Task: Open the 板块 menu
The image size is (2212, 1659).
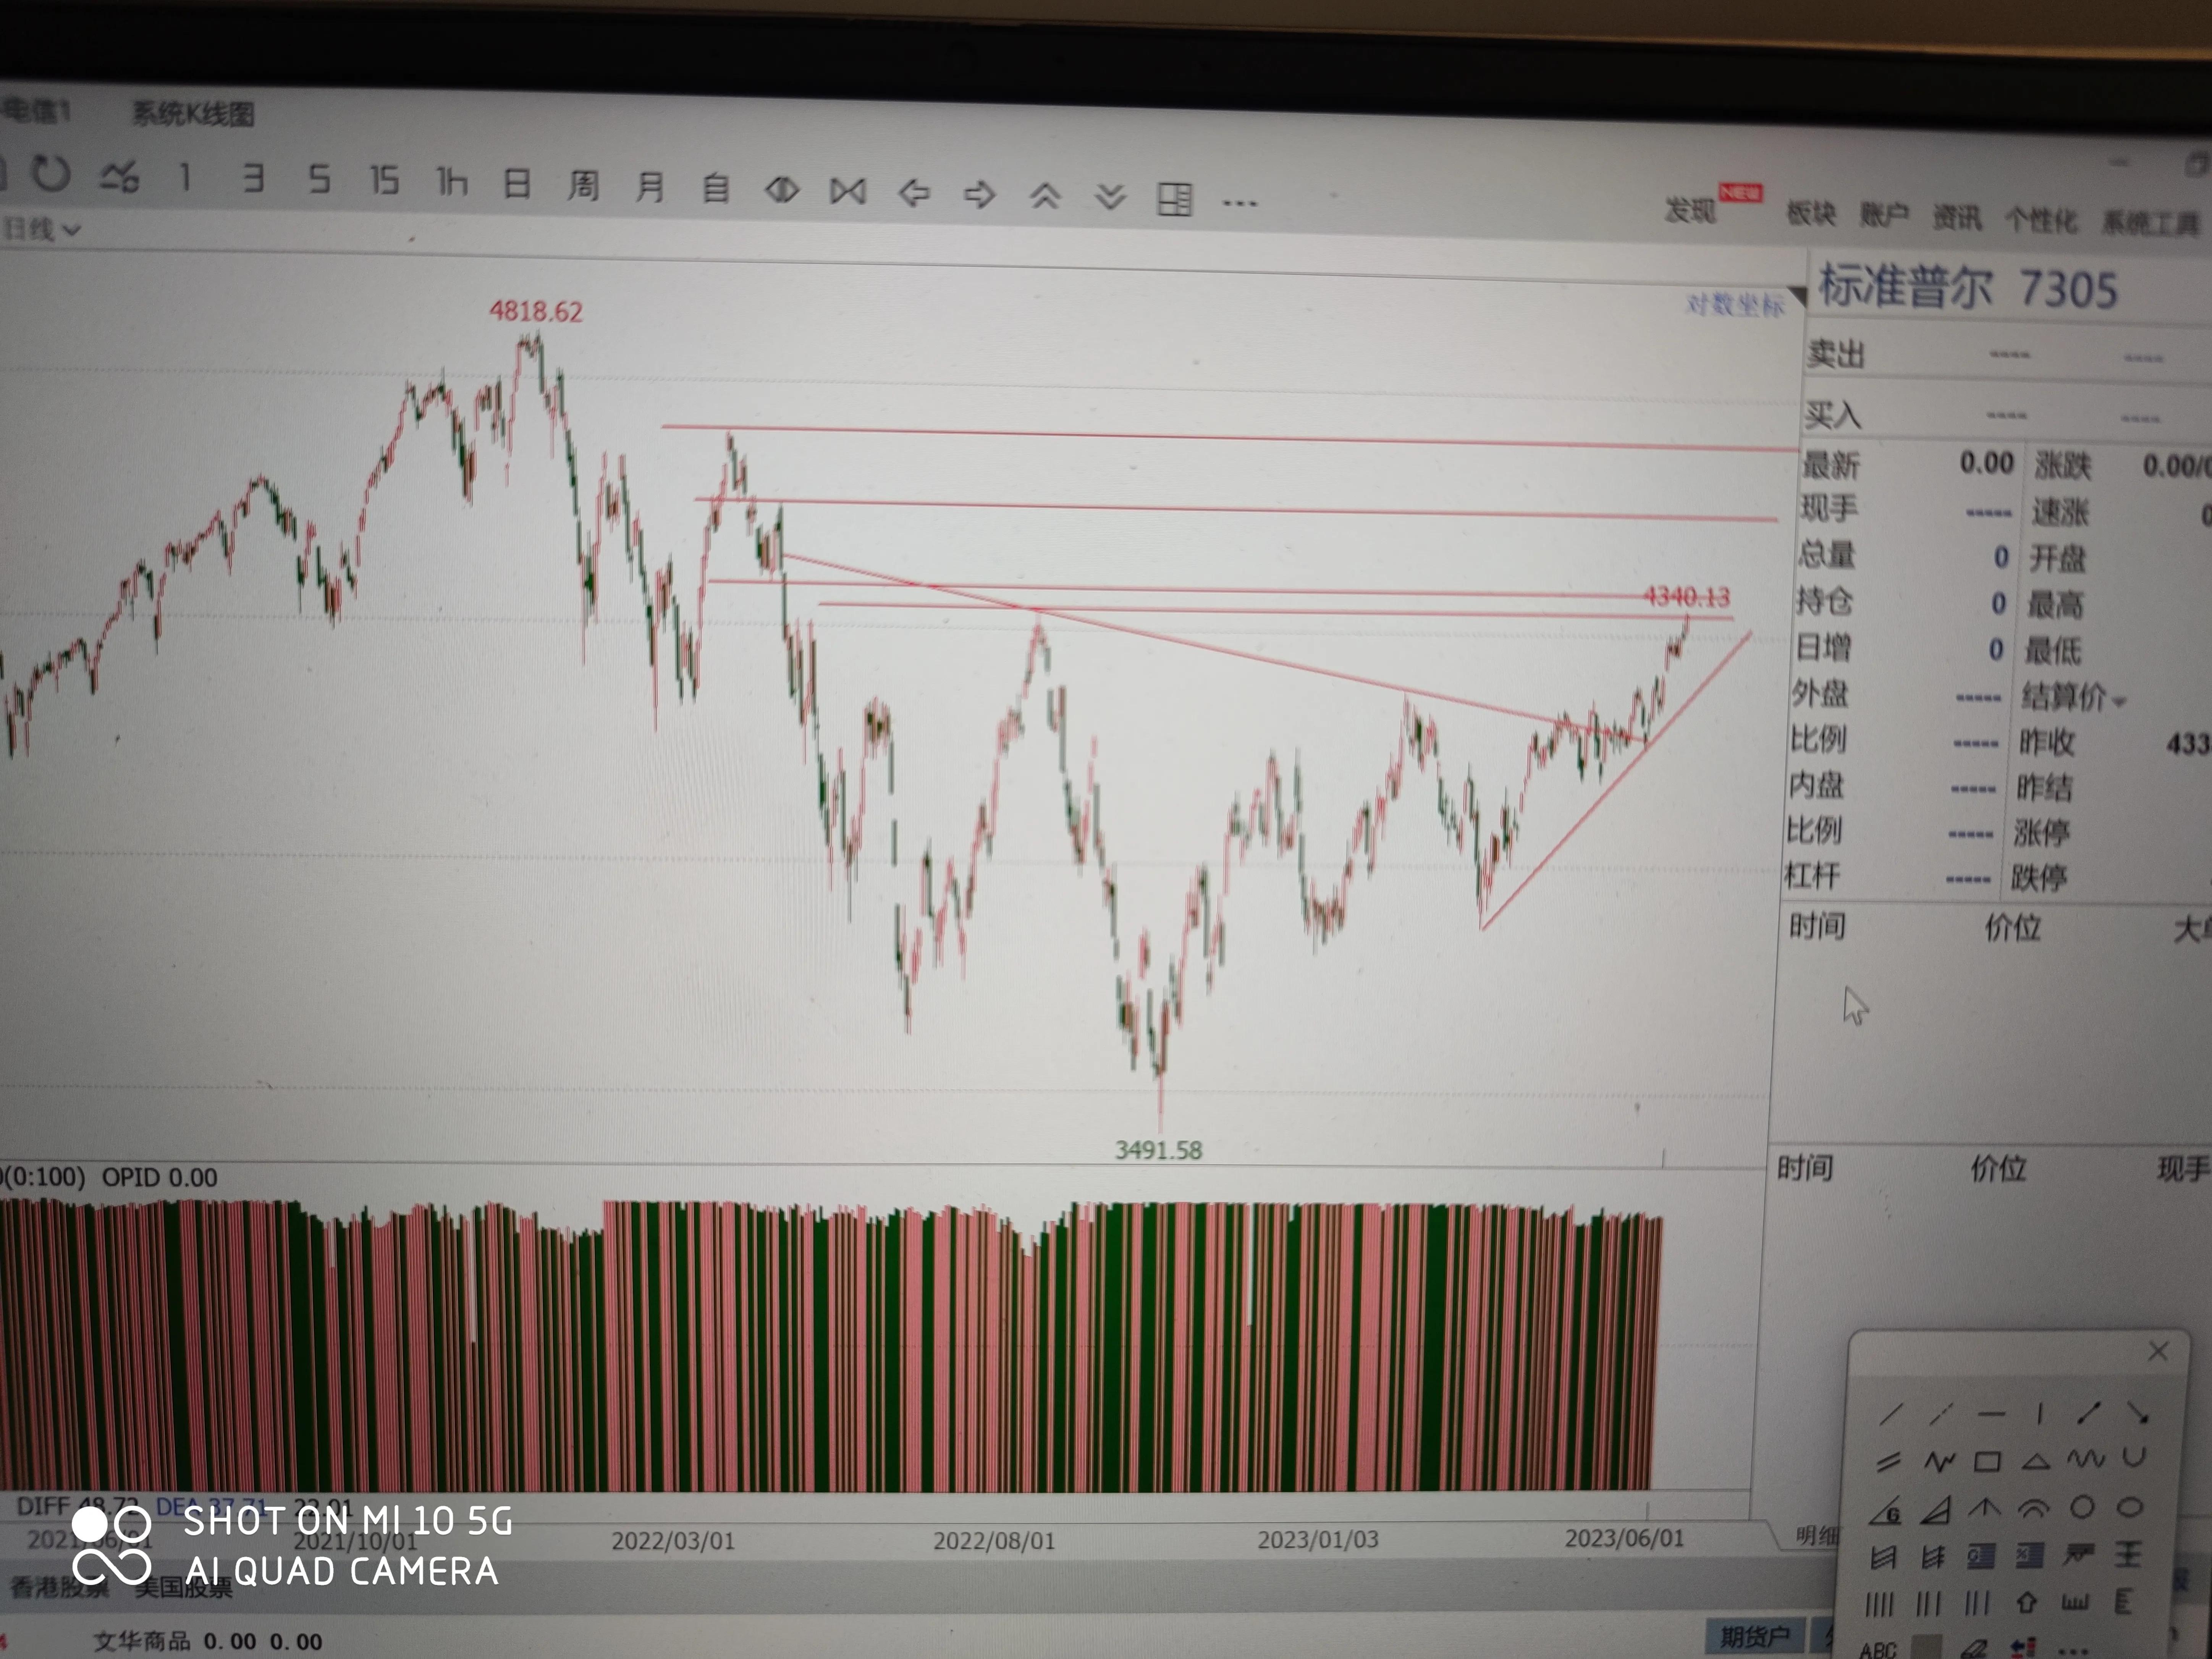Action: [1811, 213]
